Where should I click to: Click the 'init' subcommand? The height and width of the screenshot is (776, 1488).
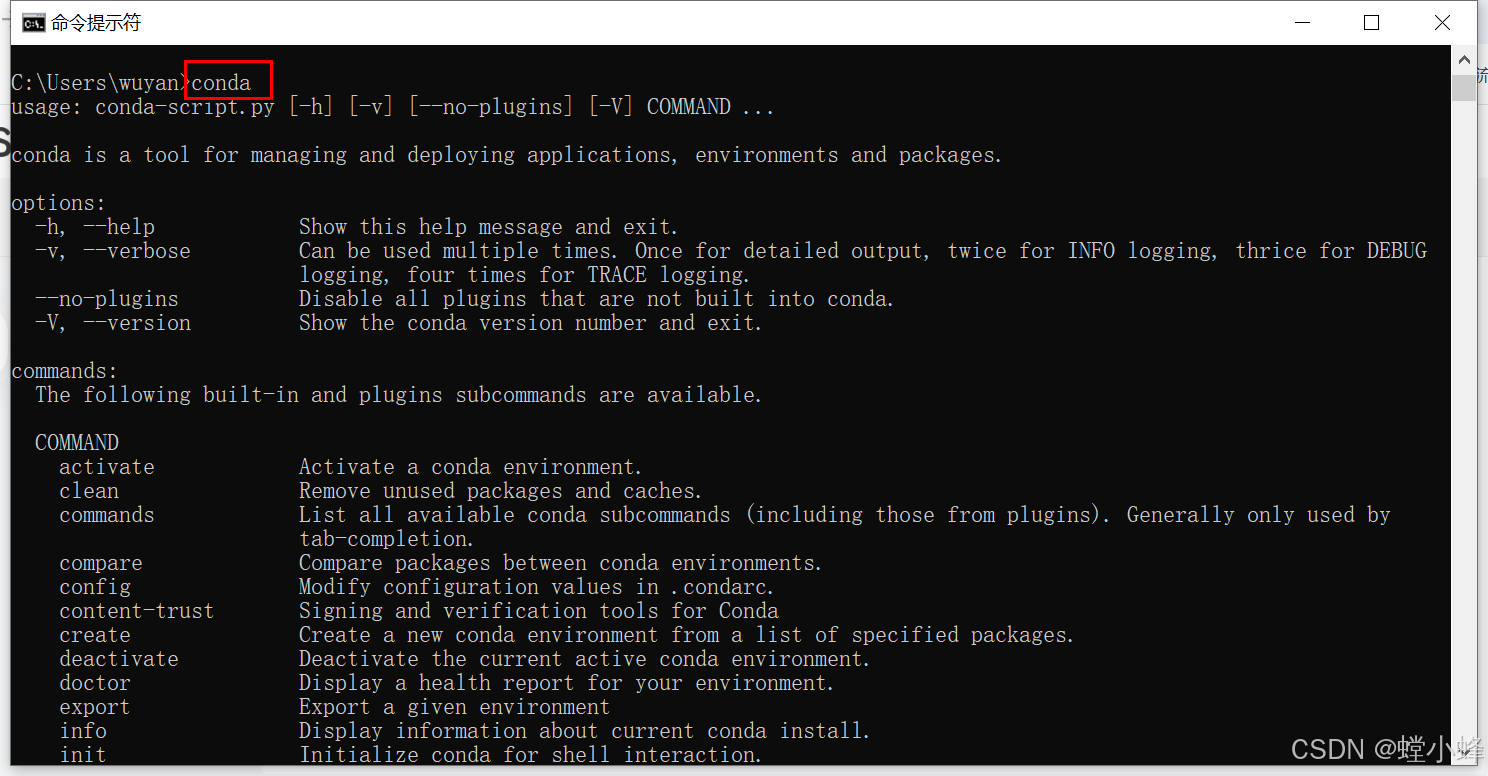(83, 755)
